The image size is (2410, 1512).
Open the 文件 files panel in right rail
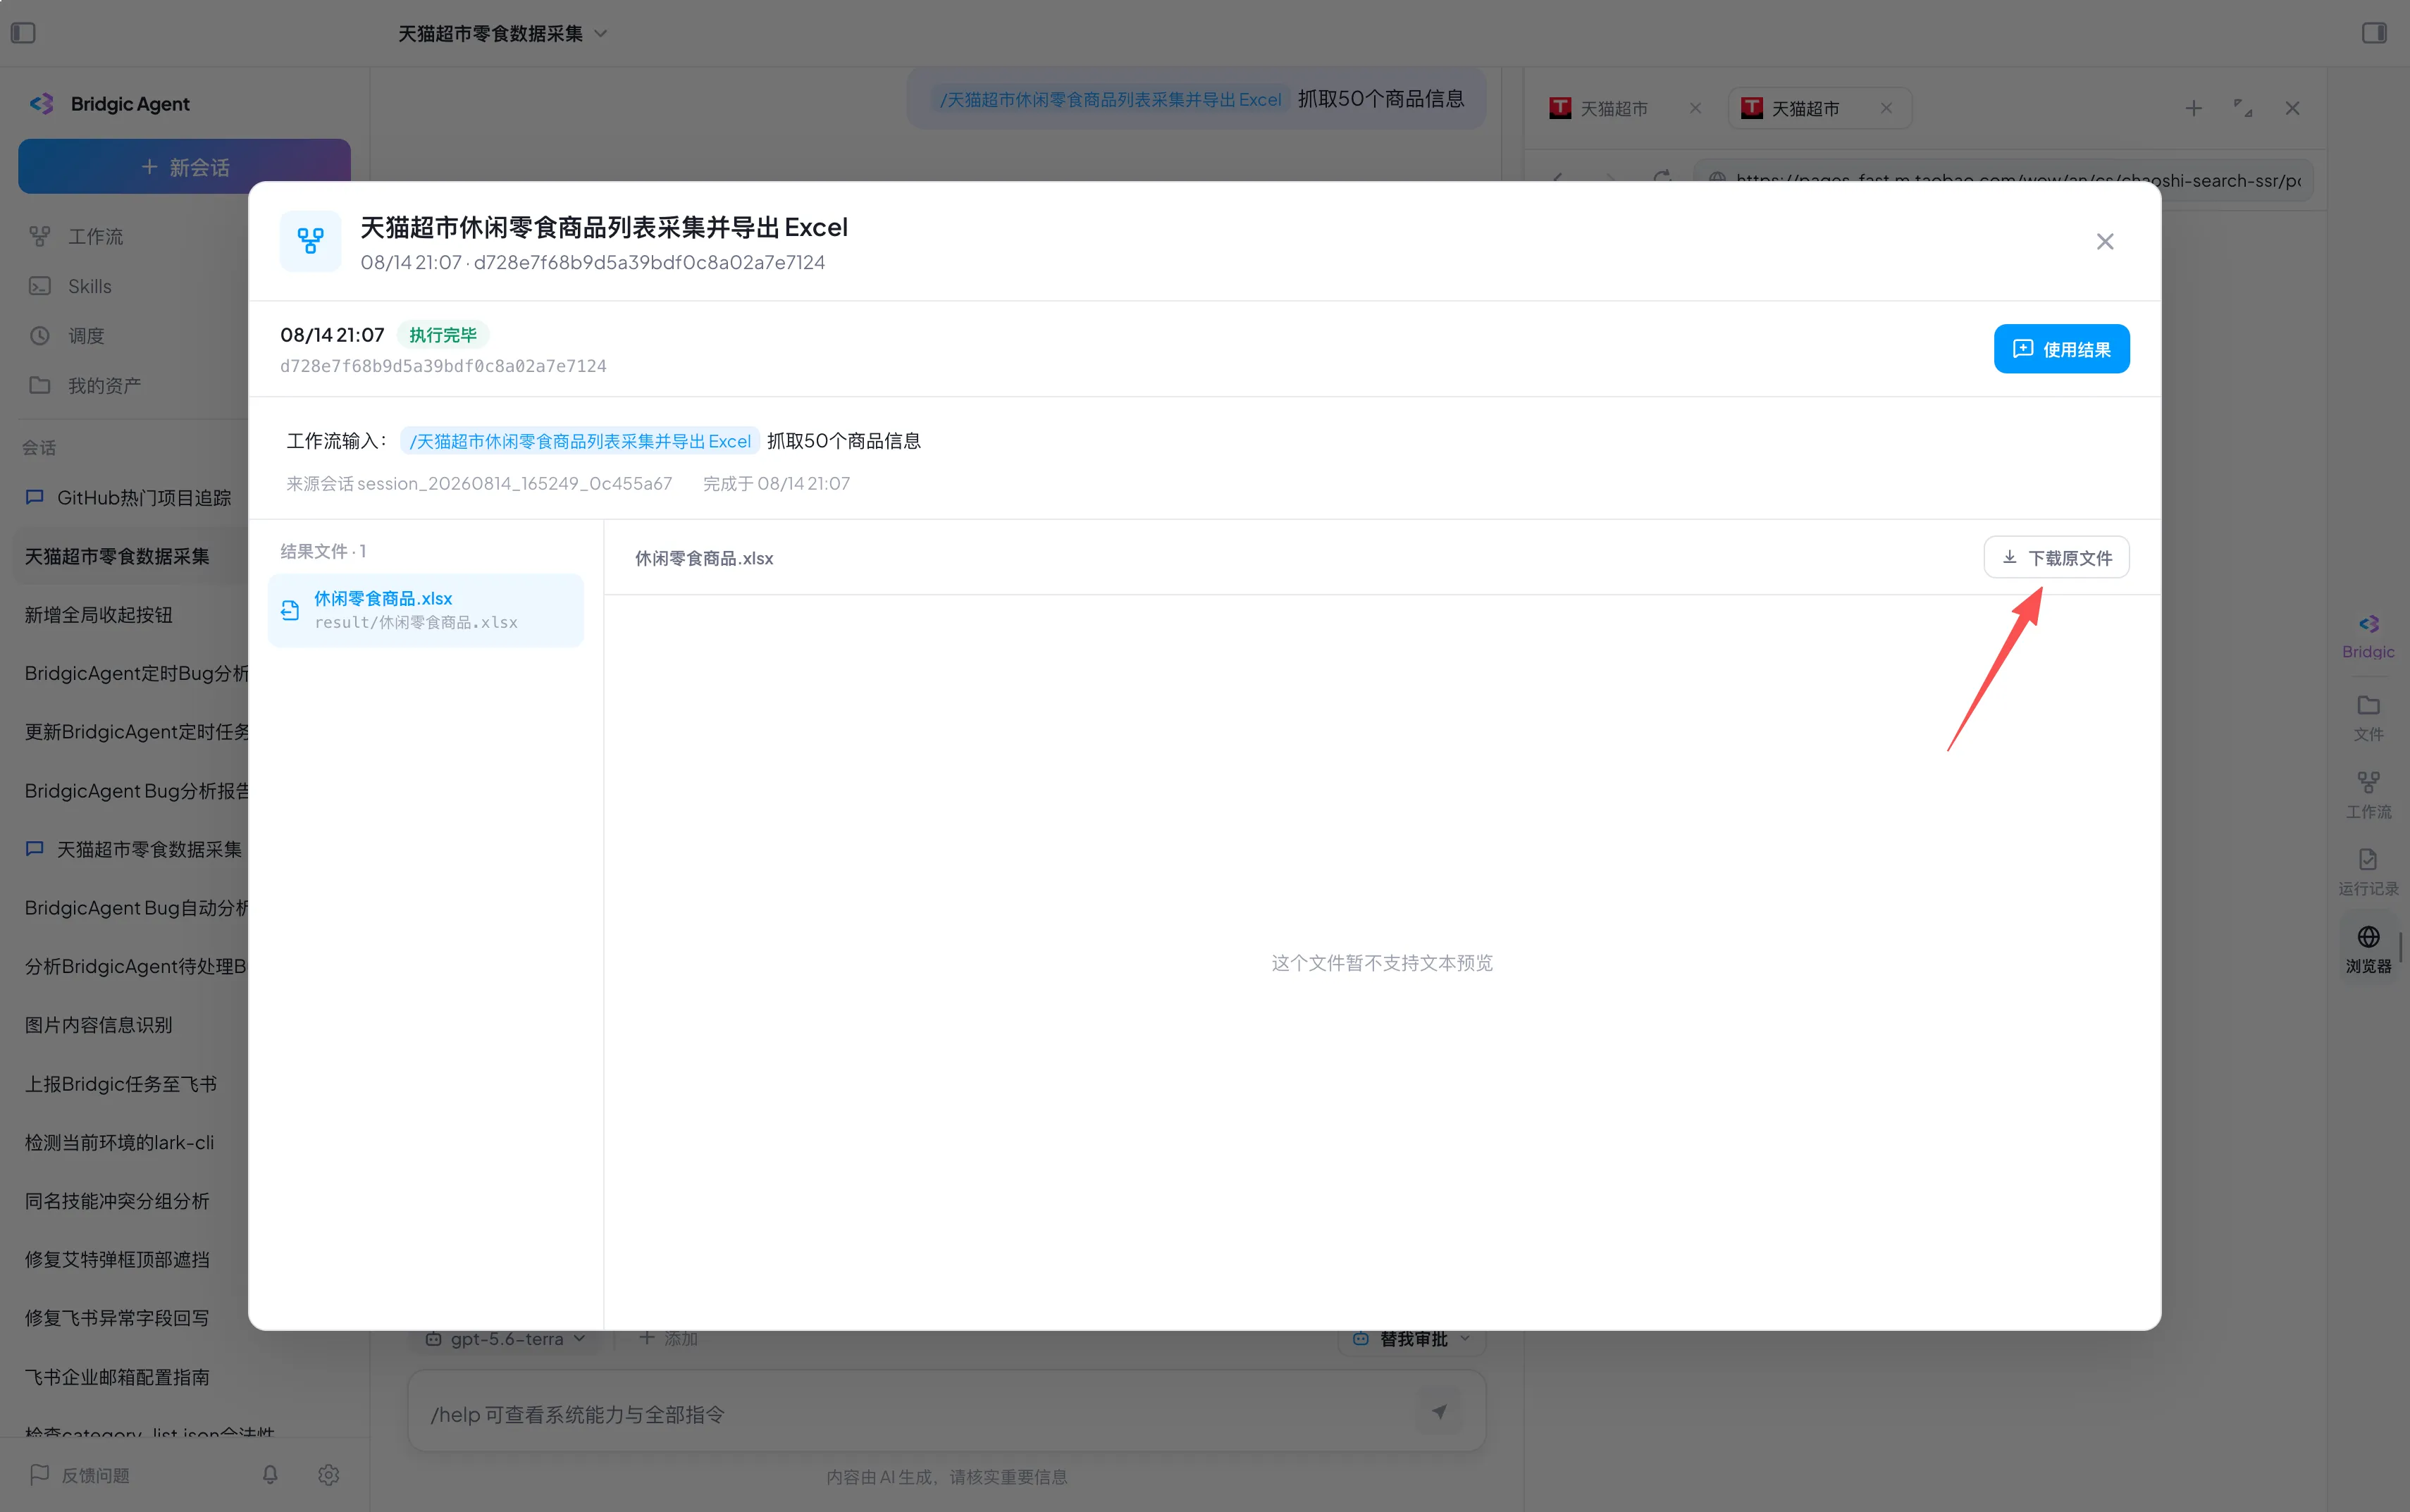pyautogui.click(x=2368, y=717)
